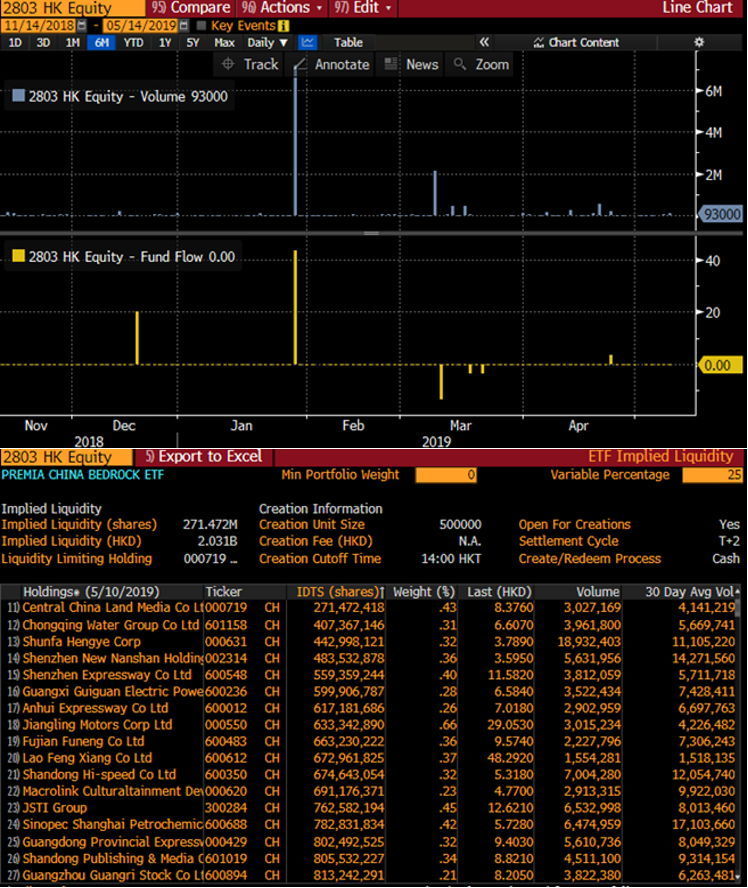Click PREMIA CHINA BEDROCK ETF name
The width and height of the screenshot is (748, 888).
coord(83,475)
